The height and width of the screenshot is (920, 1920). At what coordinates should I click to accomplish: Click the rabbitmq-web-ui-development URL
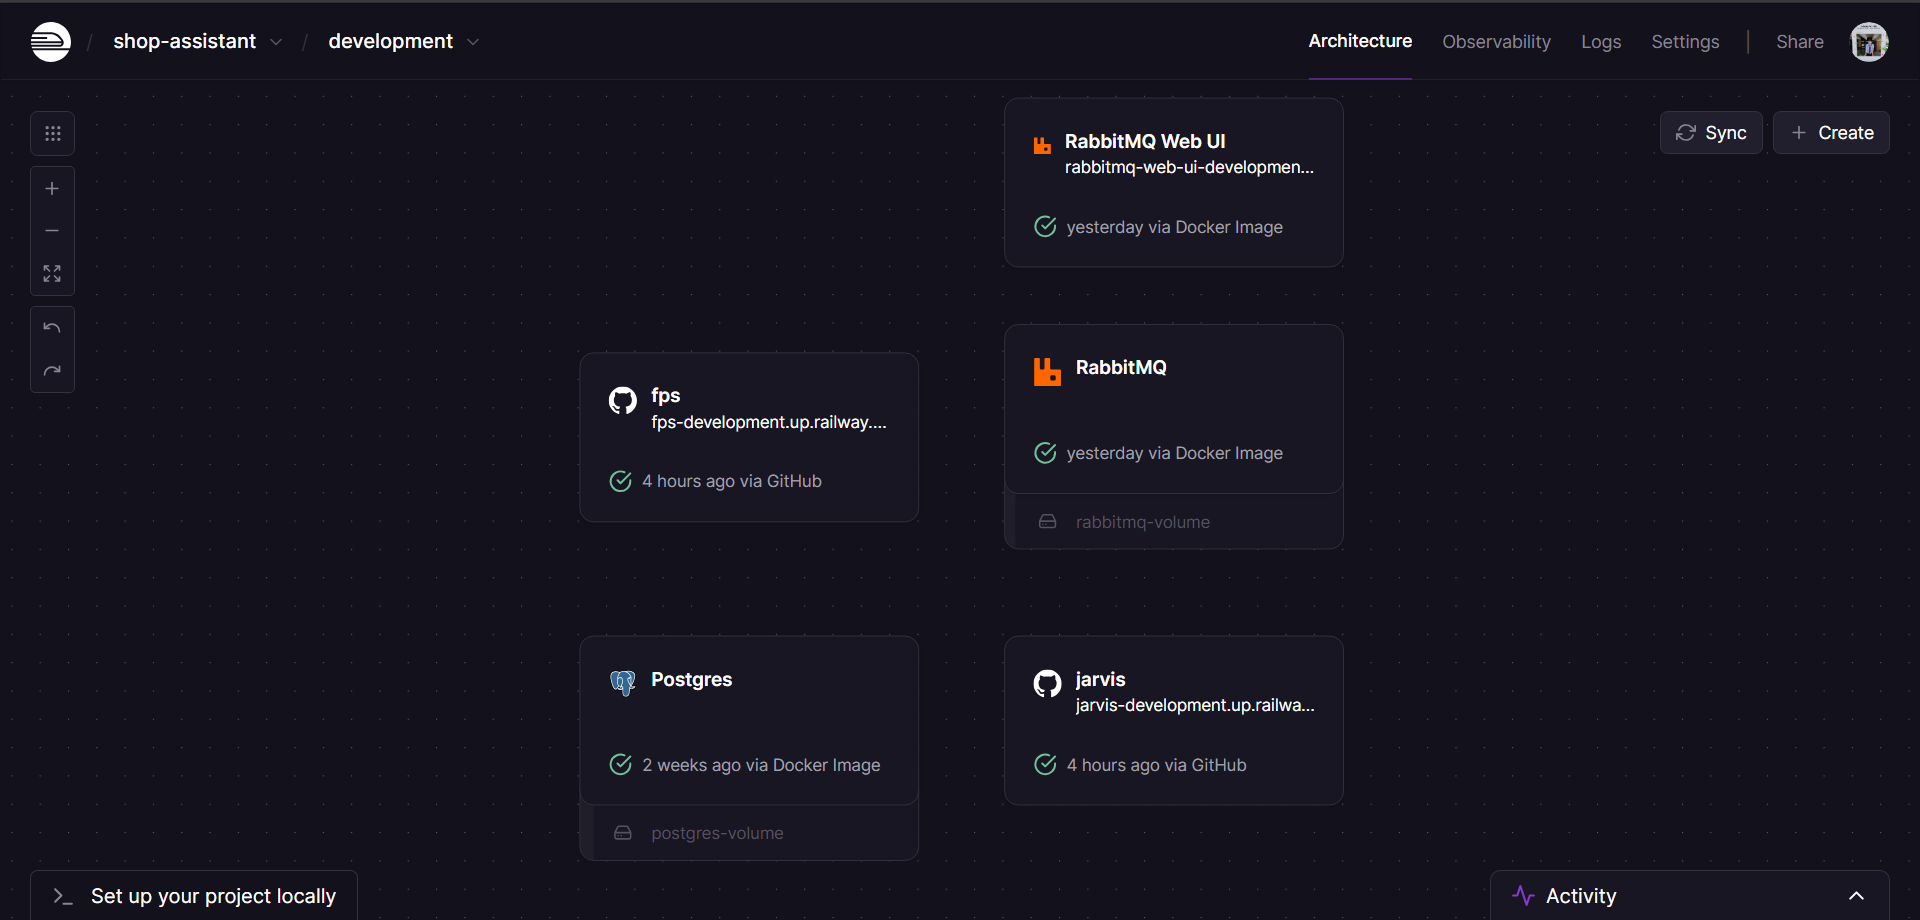click(x=1189, y=167)
